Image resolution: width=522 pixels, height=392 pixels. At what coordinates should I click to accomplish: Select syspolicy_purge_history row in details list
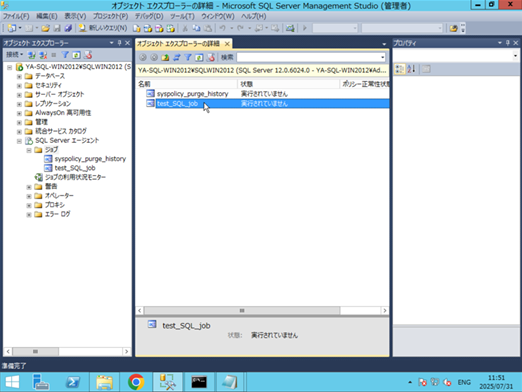click(262, 94)
